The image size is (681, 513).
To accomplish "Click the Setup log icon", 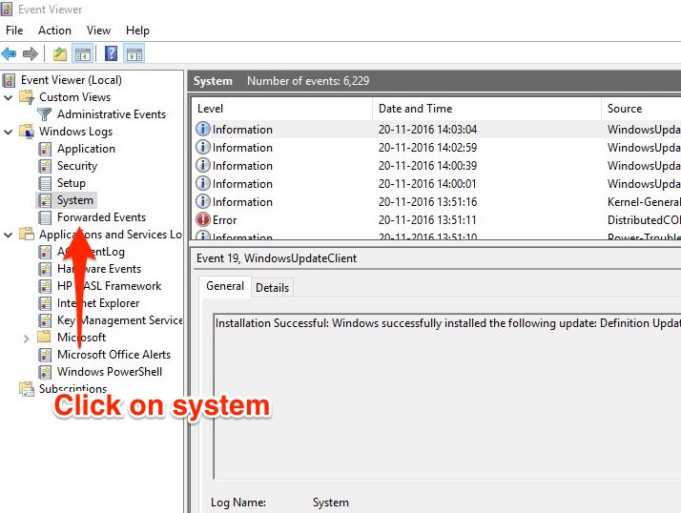I will (45, 183).
